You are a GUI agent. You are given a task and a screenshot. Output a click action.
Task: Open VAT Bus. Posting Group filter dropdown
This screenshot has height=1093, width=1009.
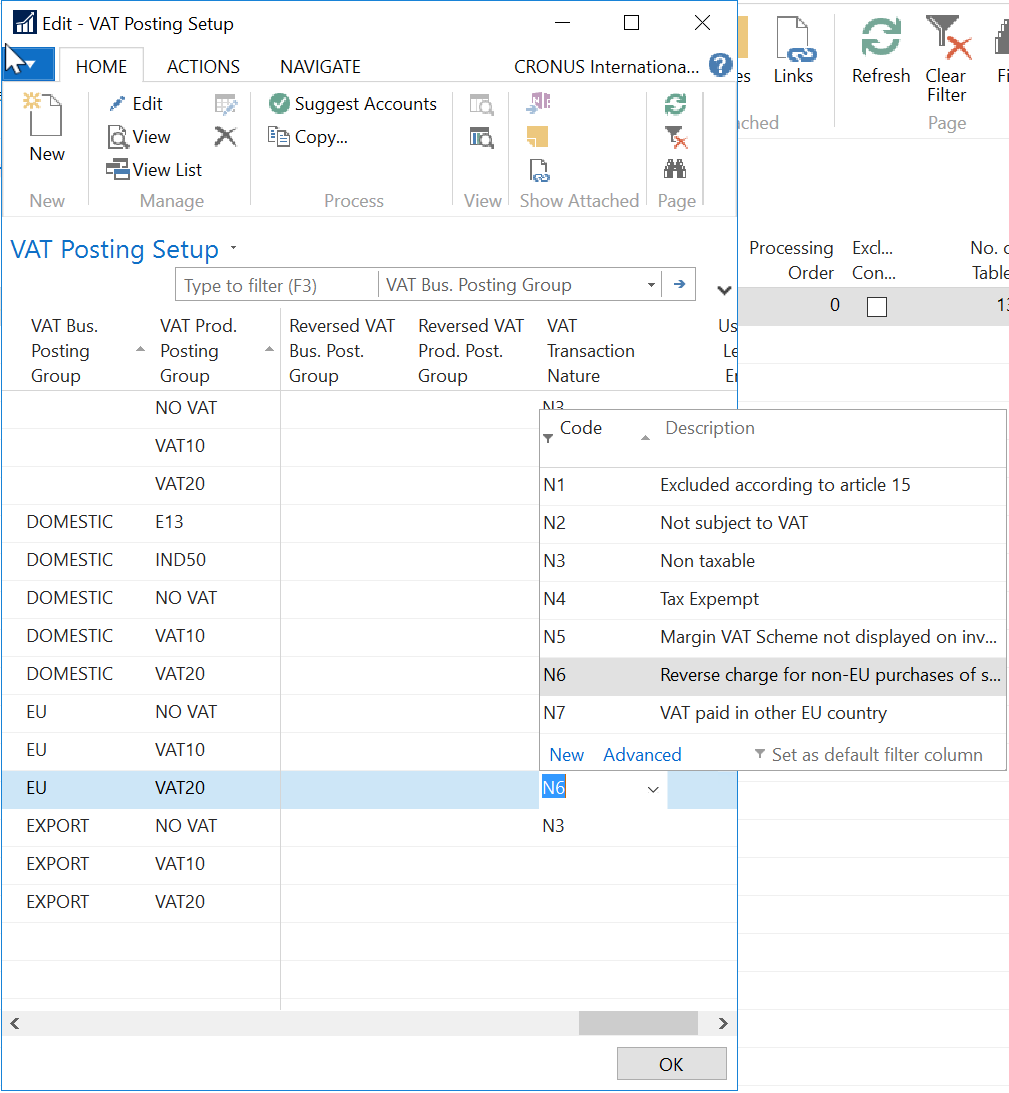[x=651, y=284]
